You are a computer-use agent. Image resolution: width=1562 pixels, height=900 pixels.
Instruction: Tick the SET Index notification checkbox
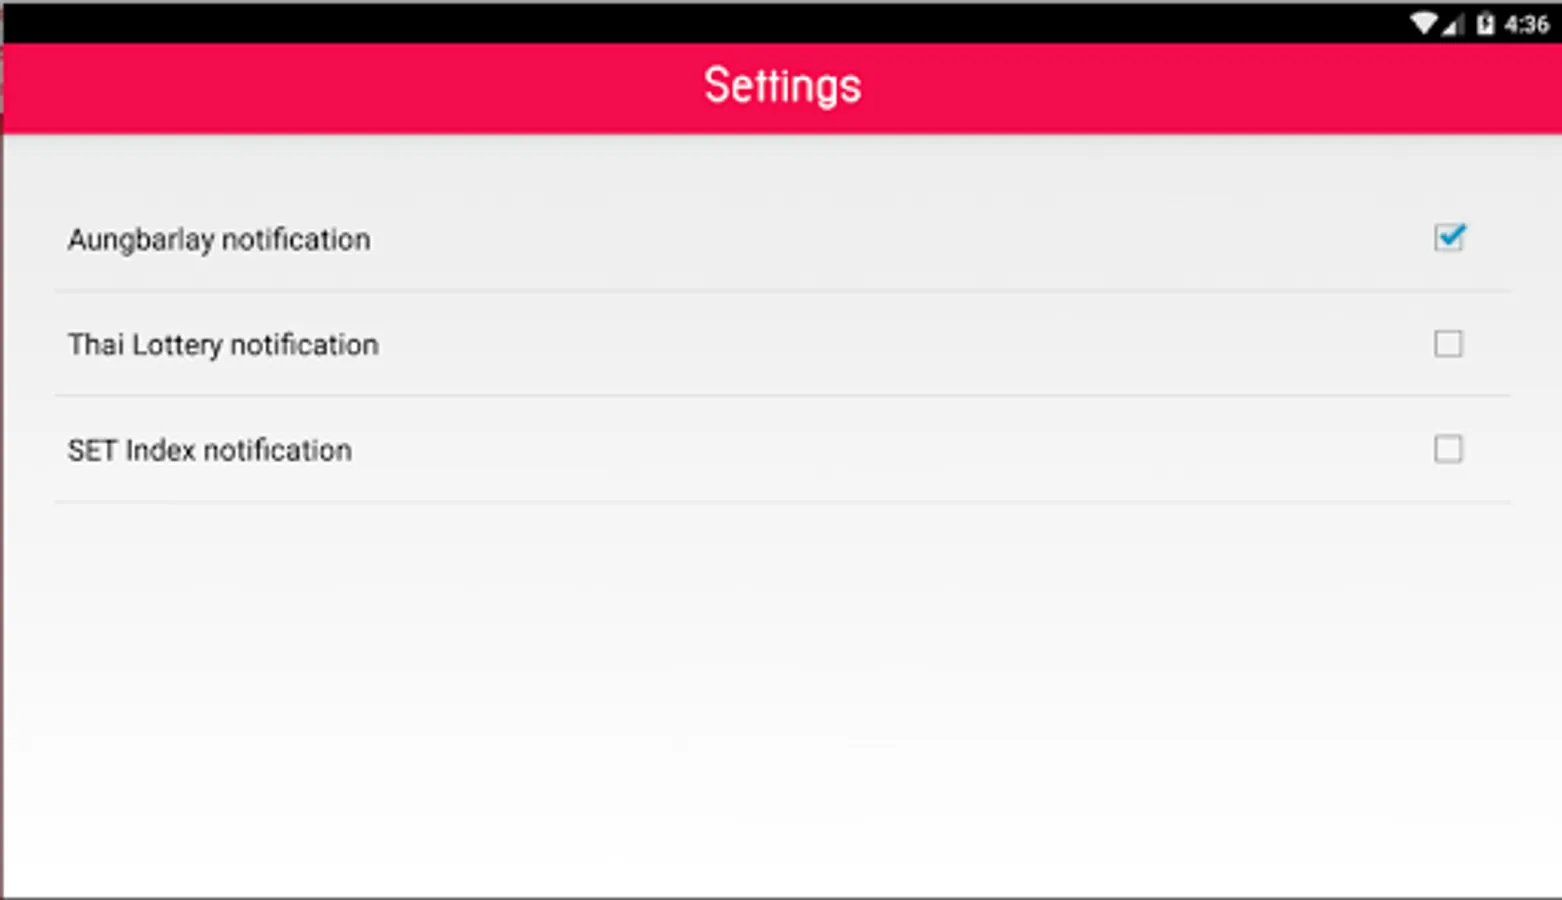(x=1448, y=449)
